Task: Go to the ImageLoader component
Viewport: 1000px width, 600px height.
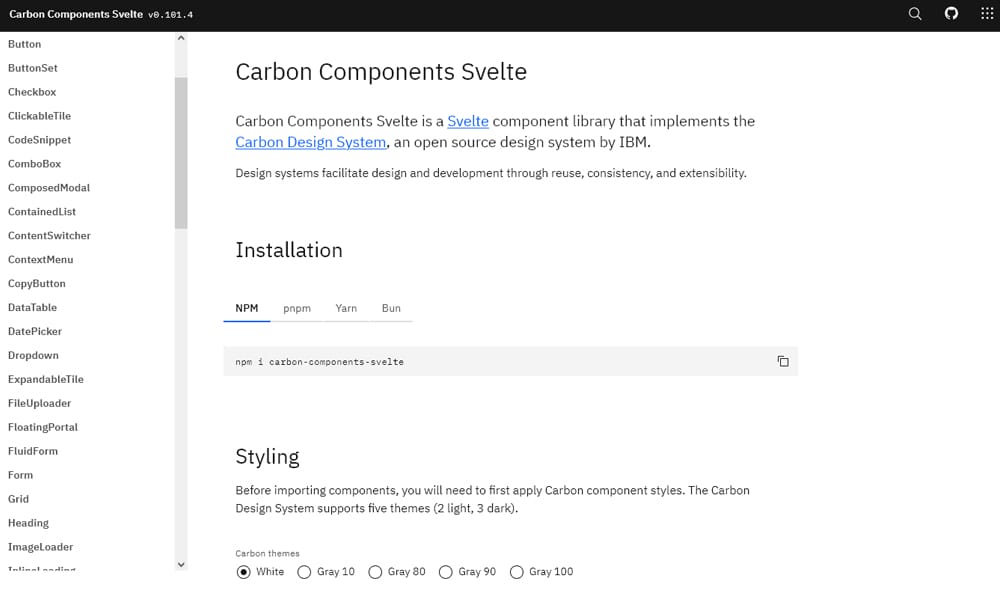Action: tap(40, 546)
